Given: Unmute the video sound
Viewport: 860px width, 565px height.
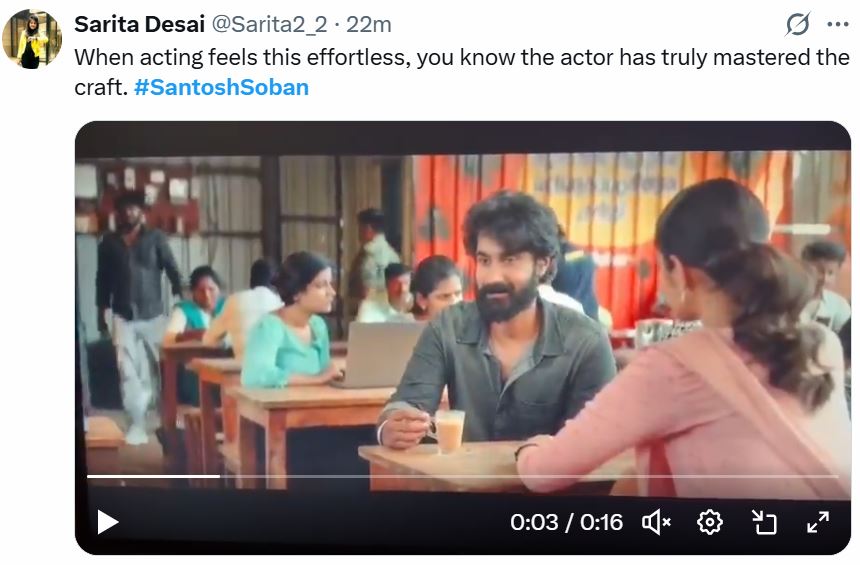Looking at the screenshot, I should tap(656, 521).
